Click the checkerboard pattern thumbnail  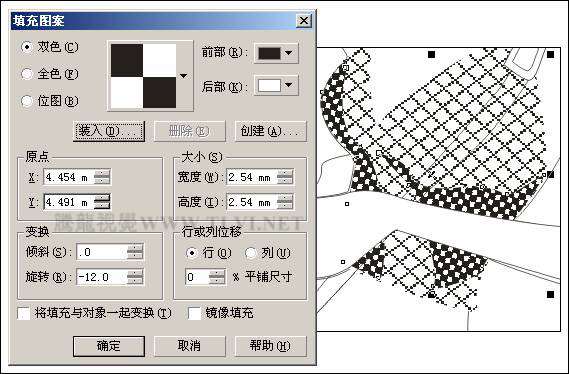click(x=143, y=76)
